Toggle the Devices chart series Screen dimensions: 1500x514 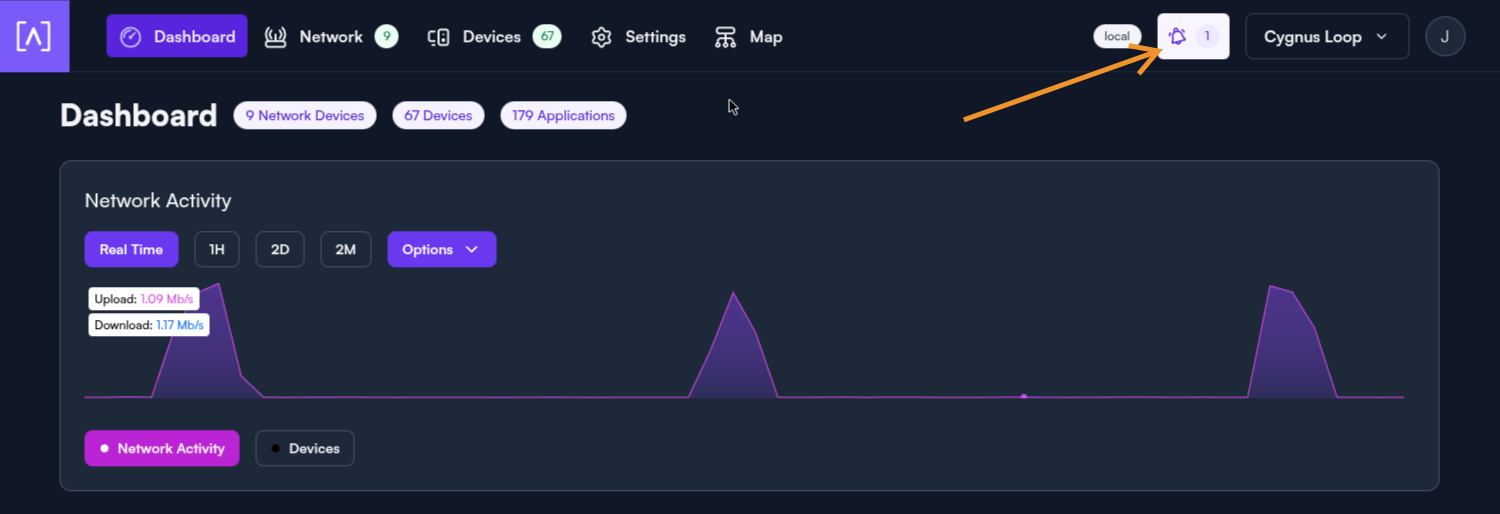305,449
